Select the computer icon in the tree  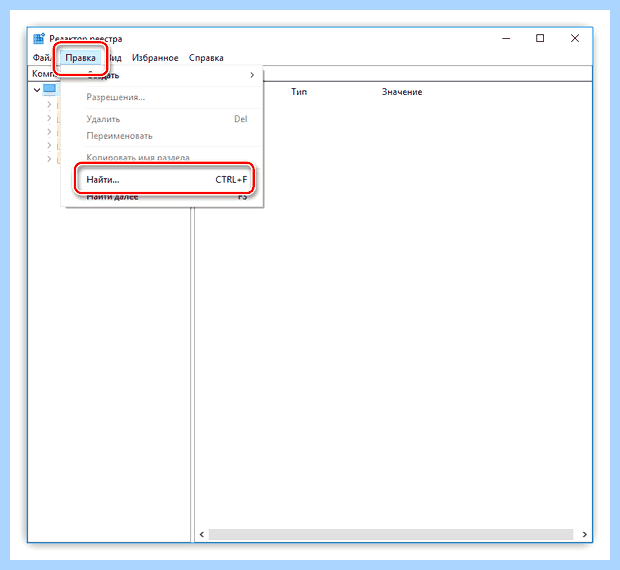click(x=49, y=89)
